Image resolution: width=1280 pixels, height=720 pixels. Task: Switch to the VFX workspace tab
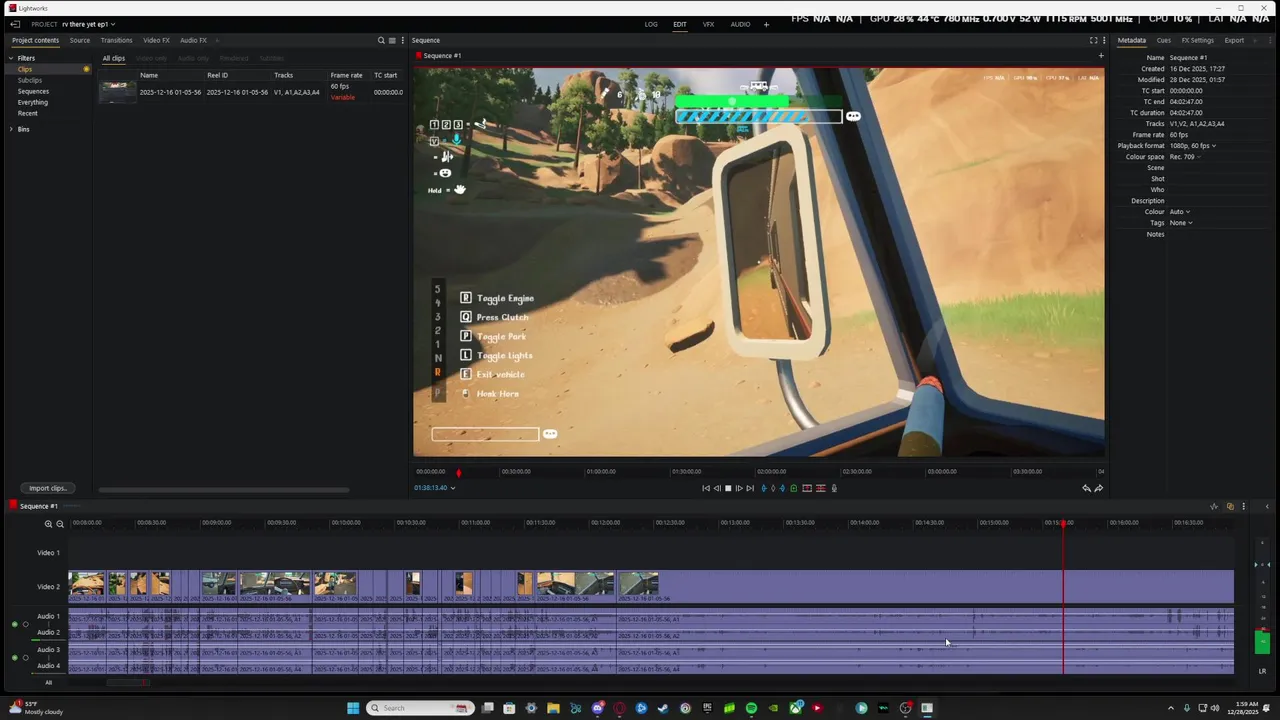[x=708, y=24]
